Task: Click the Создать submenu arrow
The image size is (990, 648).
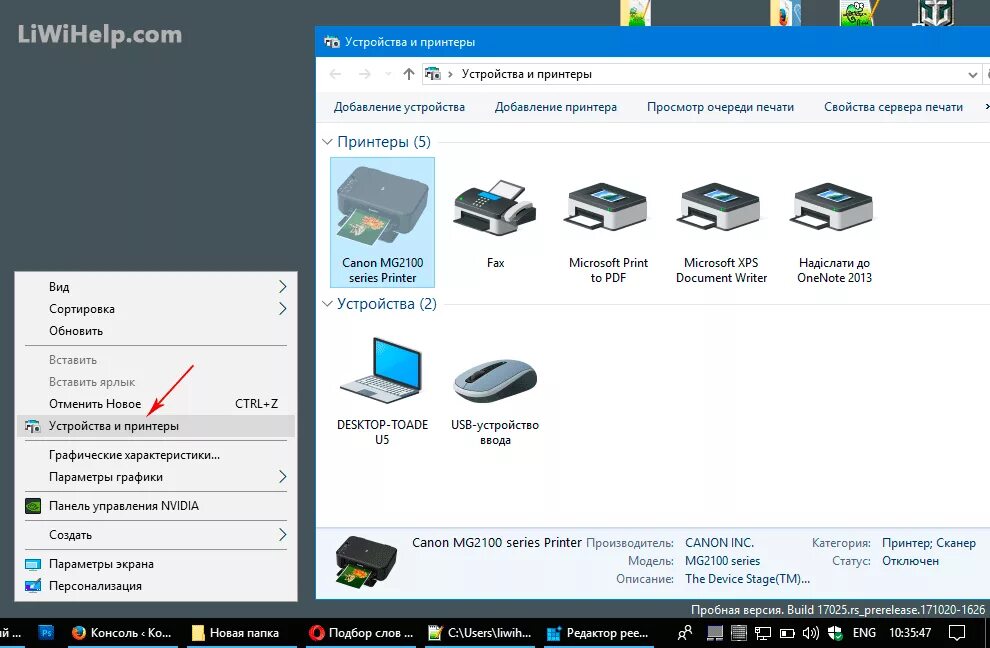Action: coord(282,535)
